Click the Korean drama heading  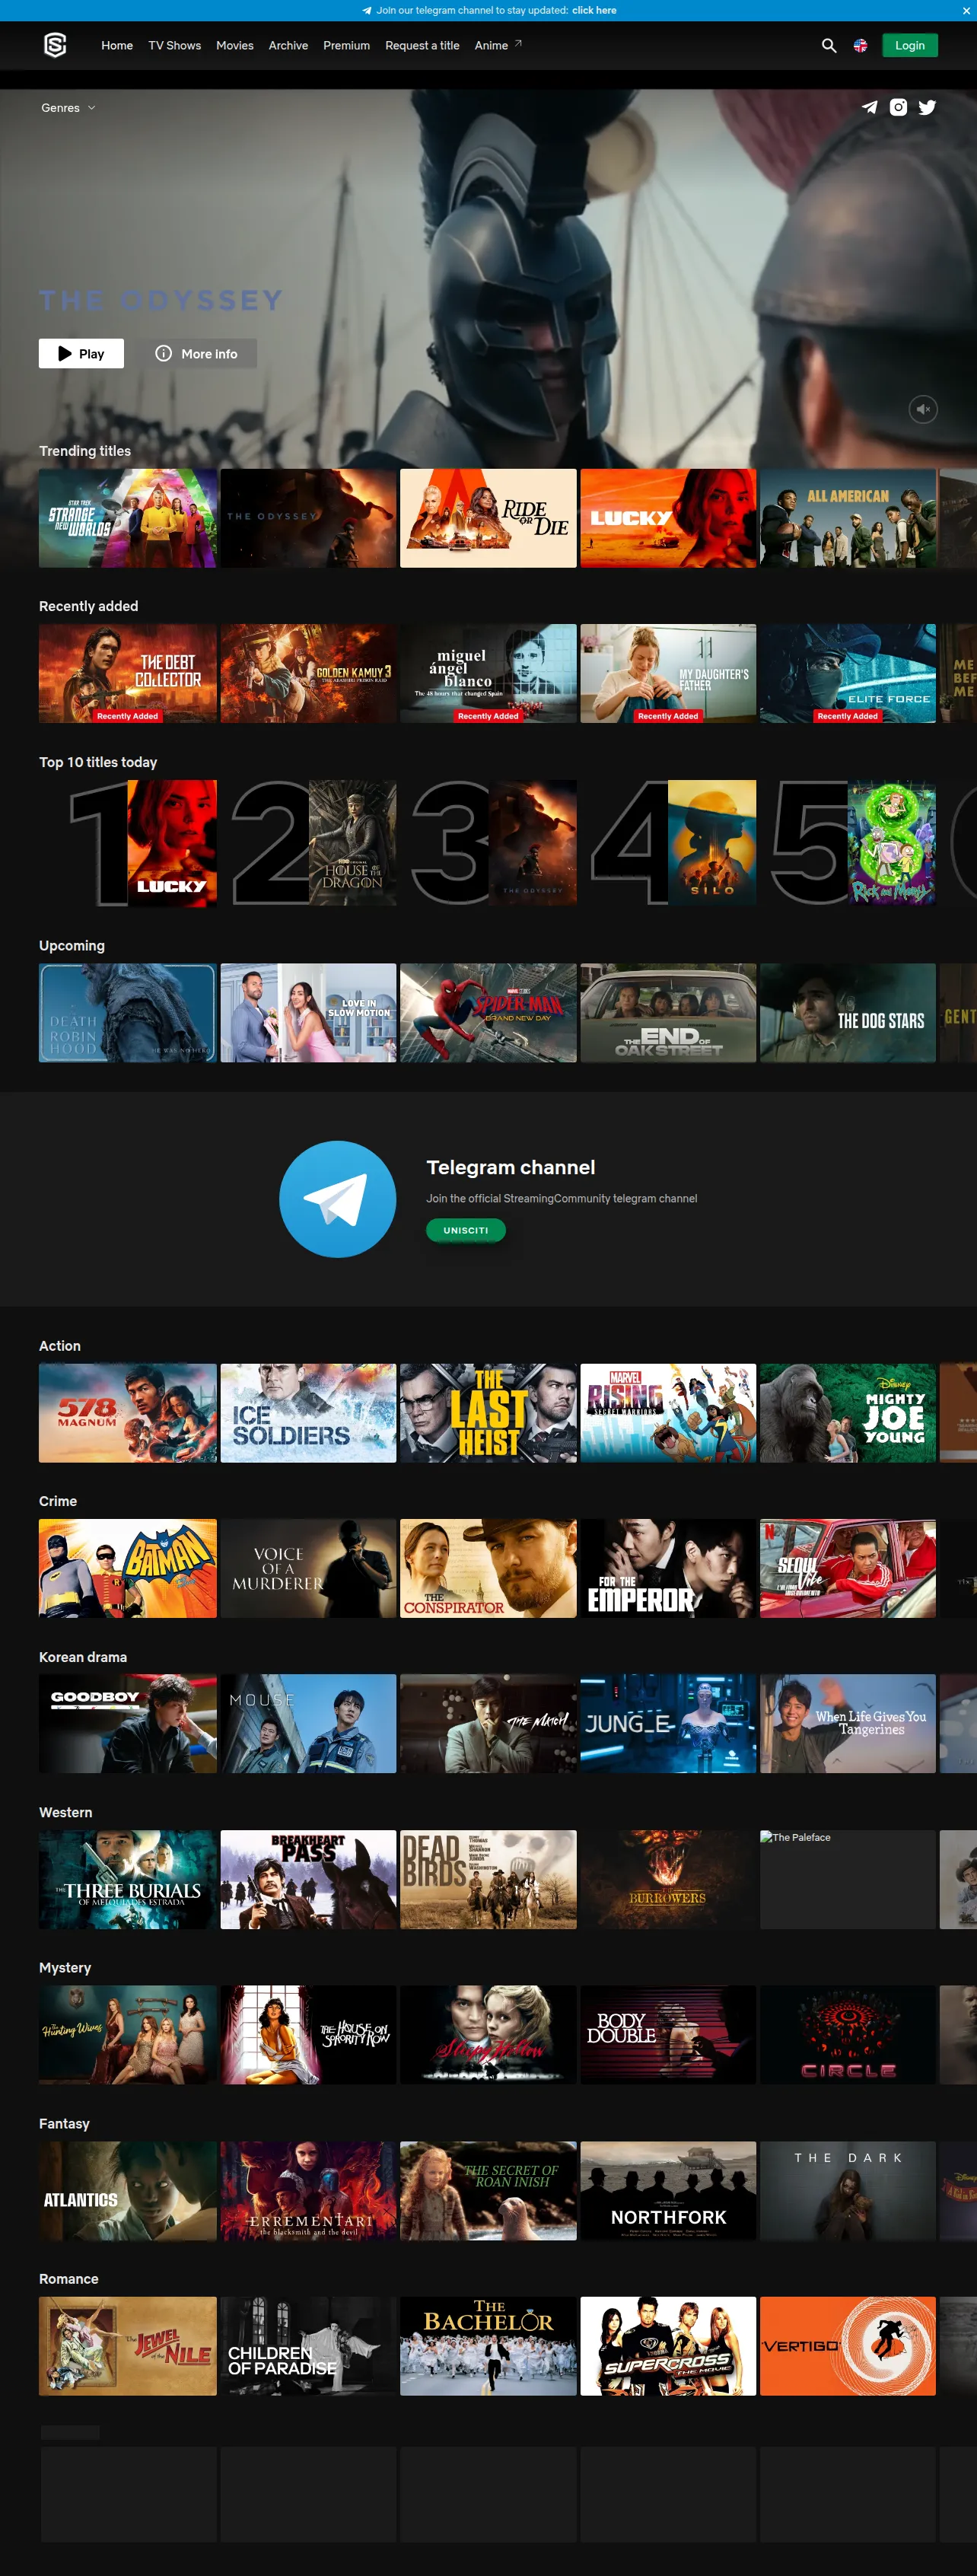[83, 1657]
